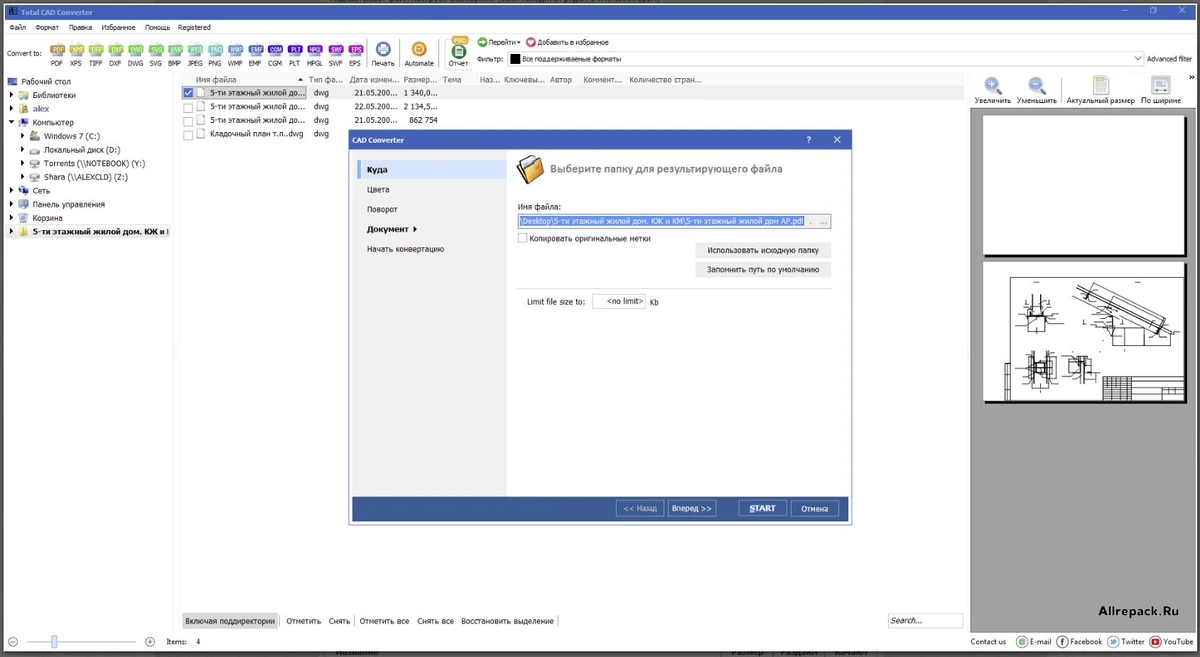Cancel dialog with Отмена
This screenshot has width=1200, height=657.
click(x=814, y=508)
